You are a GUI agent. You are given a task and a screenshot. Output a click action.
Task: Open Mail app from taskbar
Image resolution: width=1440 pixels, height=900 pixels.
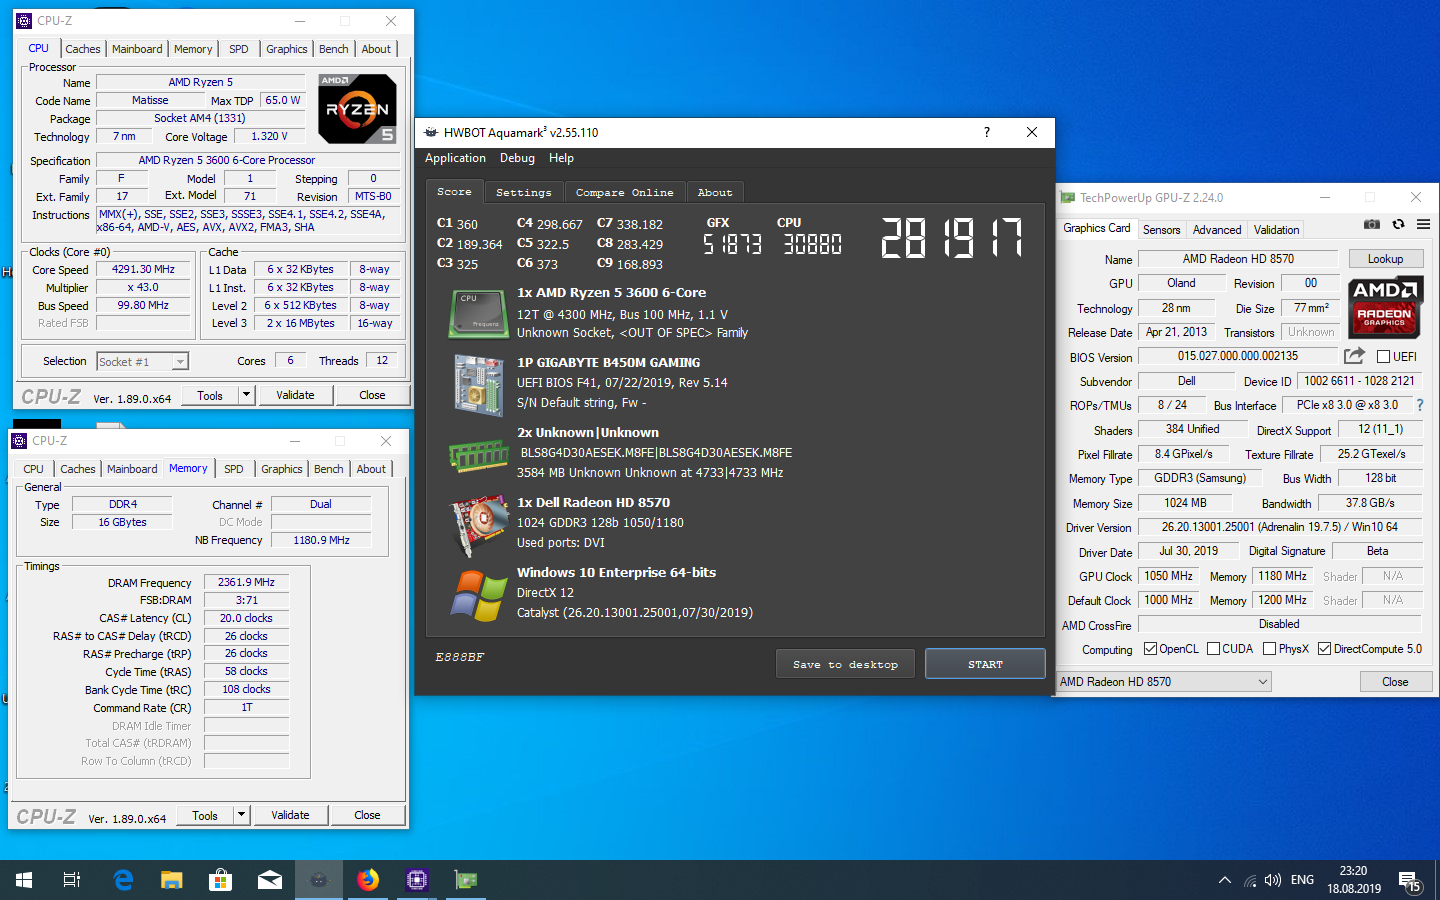pyautogui.click(x=270, y=880)
